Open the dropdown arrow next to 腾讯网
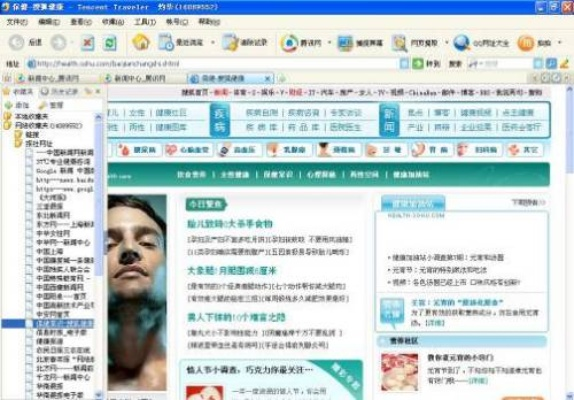The width and height of the screenshot is (574, 400). pos(329,43)
